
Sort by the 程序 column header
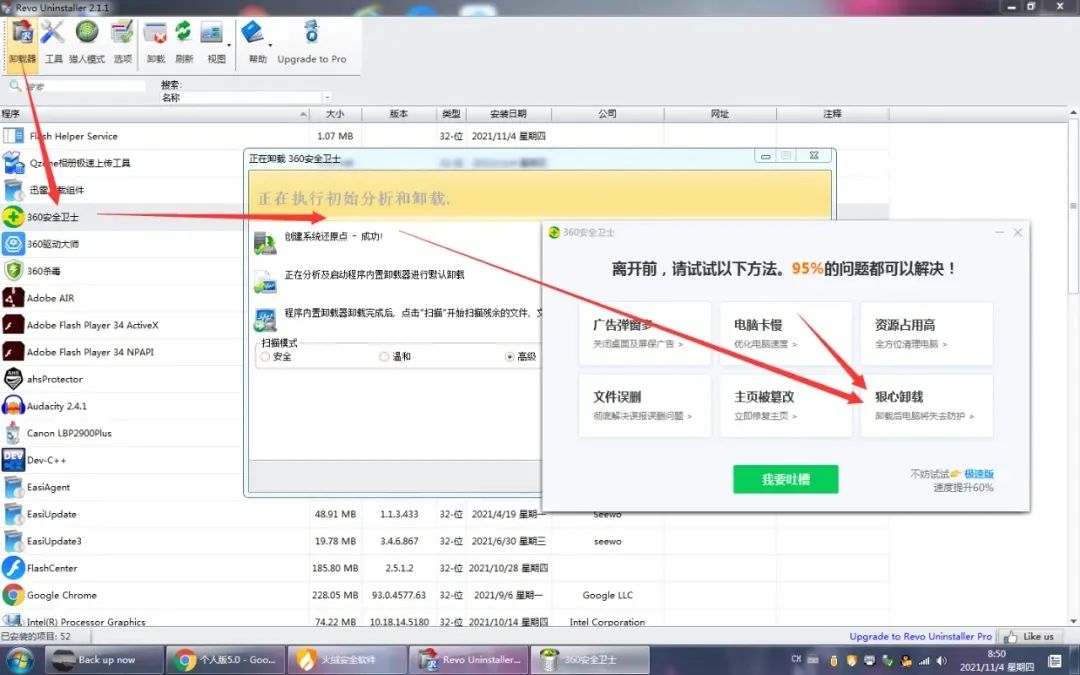point(155,114)
